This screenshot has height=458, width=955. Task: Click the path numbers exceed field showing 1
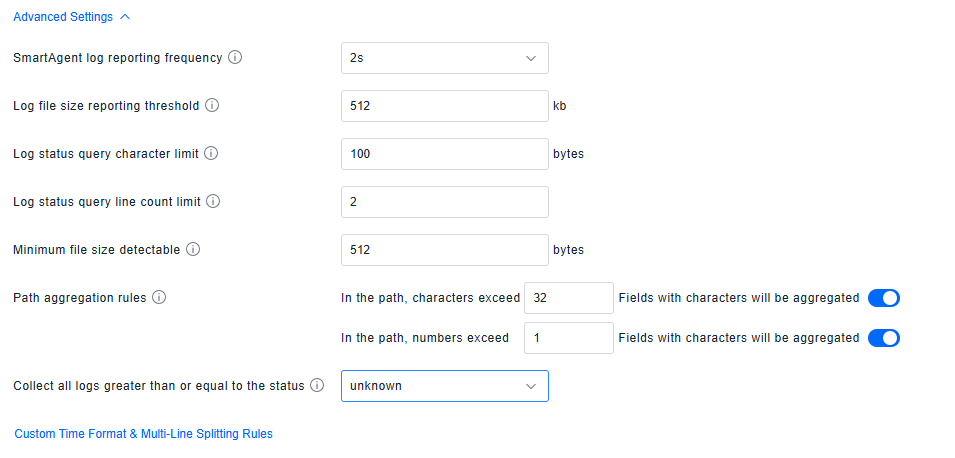(568, 338)
